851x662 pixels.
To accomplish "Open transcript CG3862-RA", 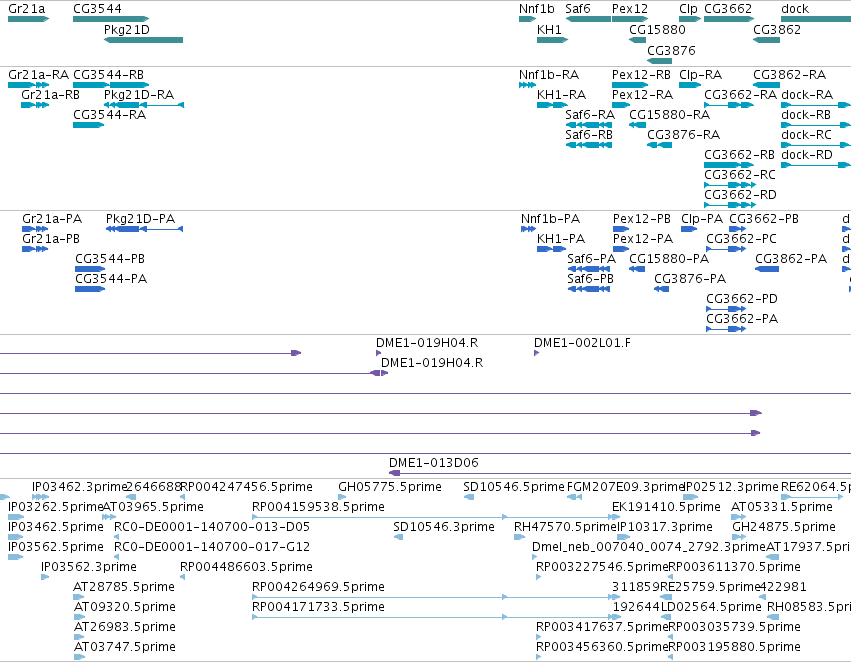I will [766, 85].
